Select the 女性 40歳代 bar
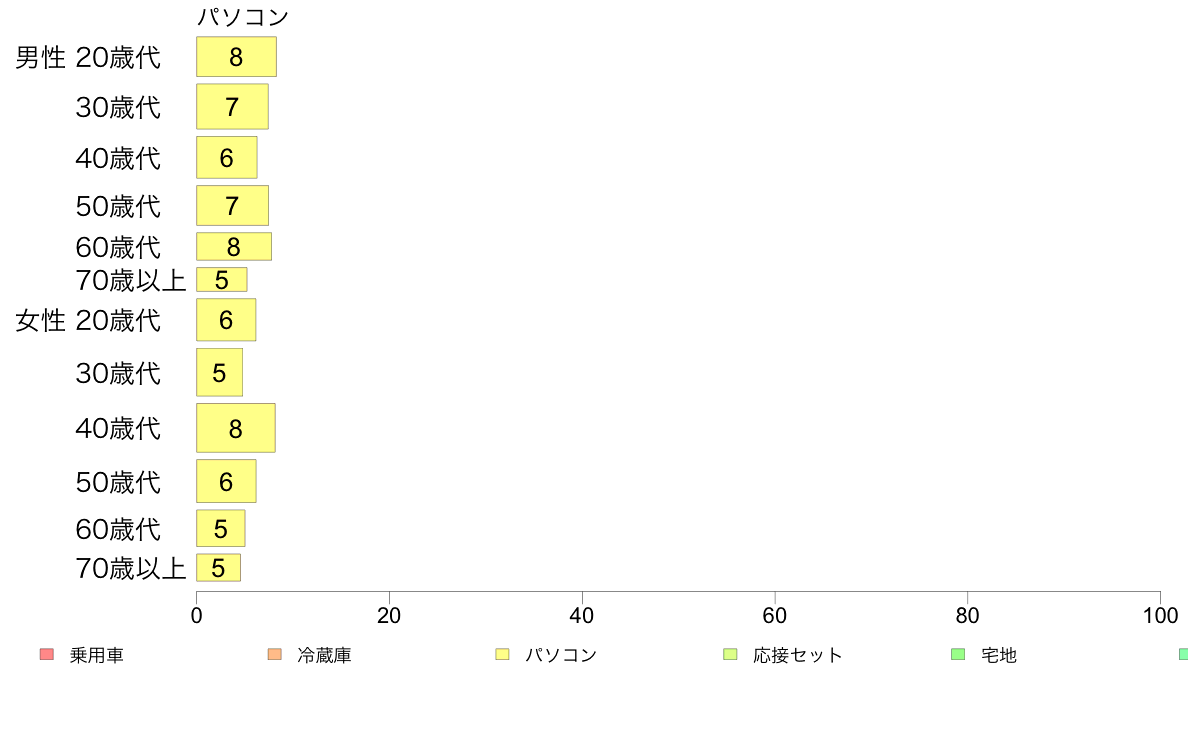 pos(235,428)
